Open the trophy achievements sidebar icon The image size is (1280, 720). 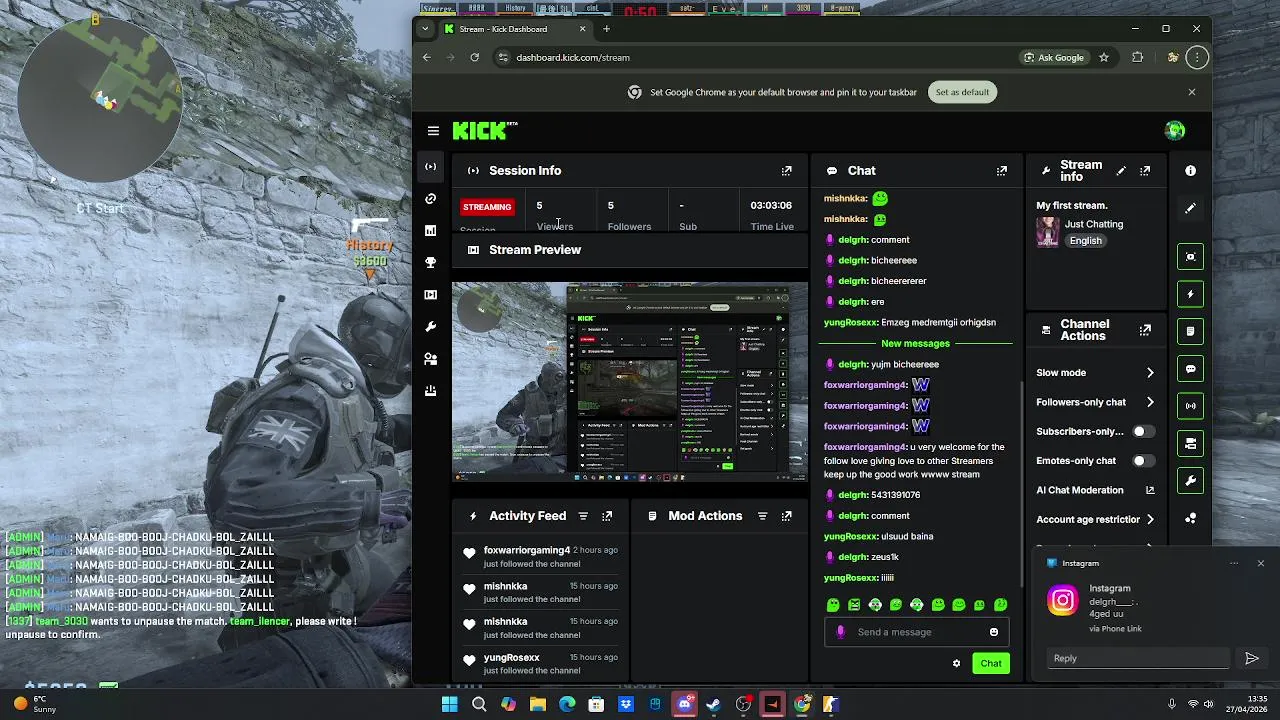[x=431, y=263]
